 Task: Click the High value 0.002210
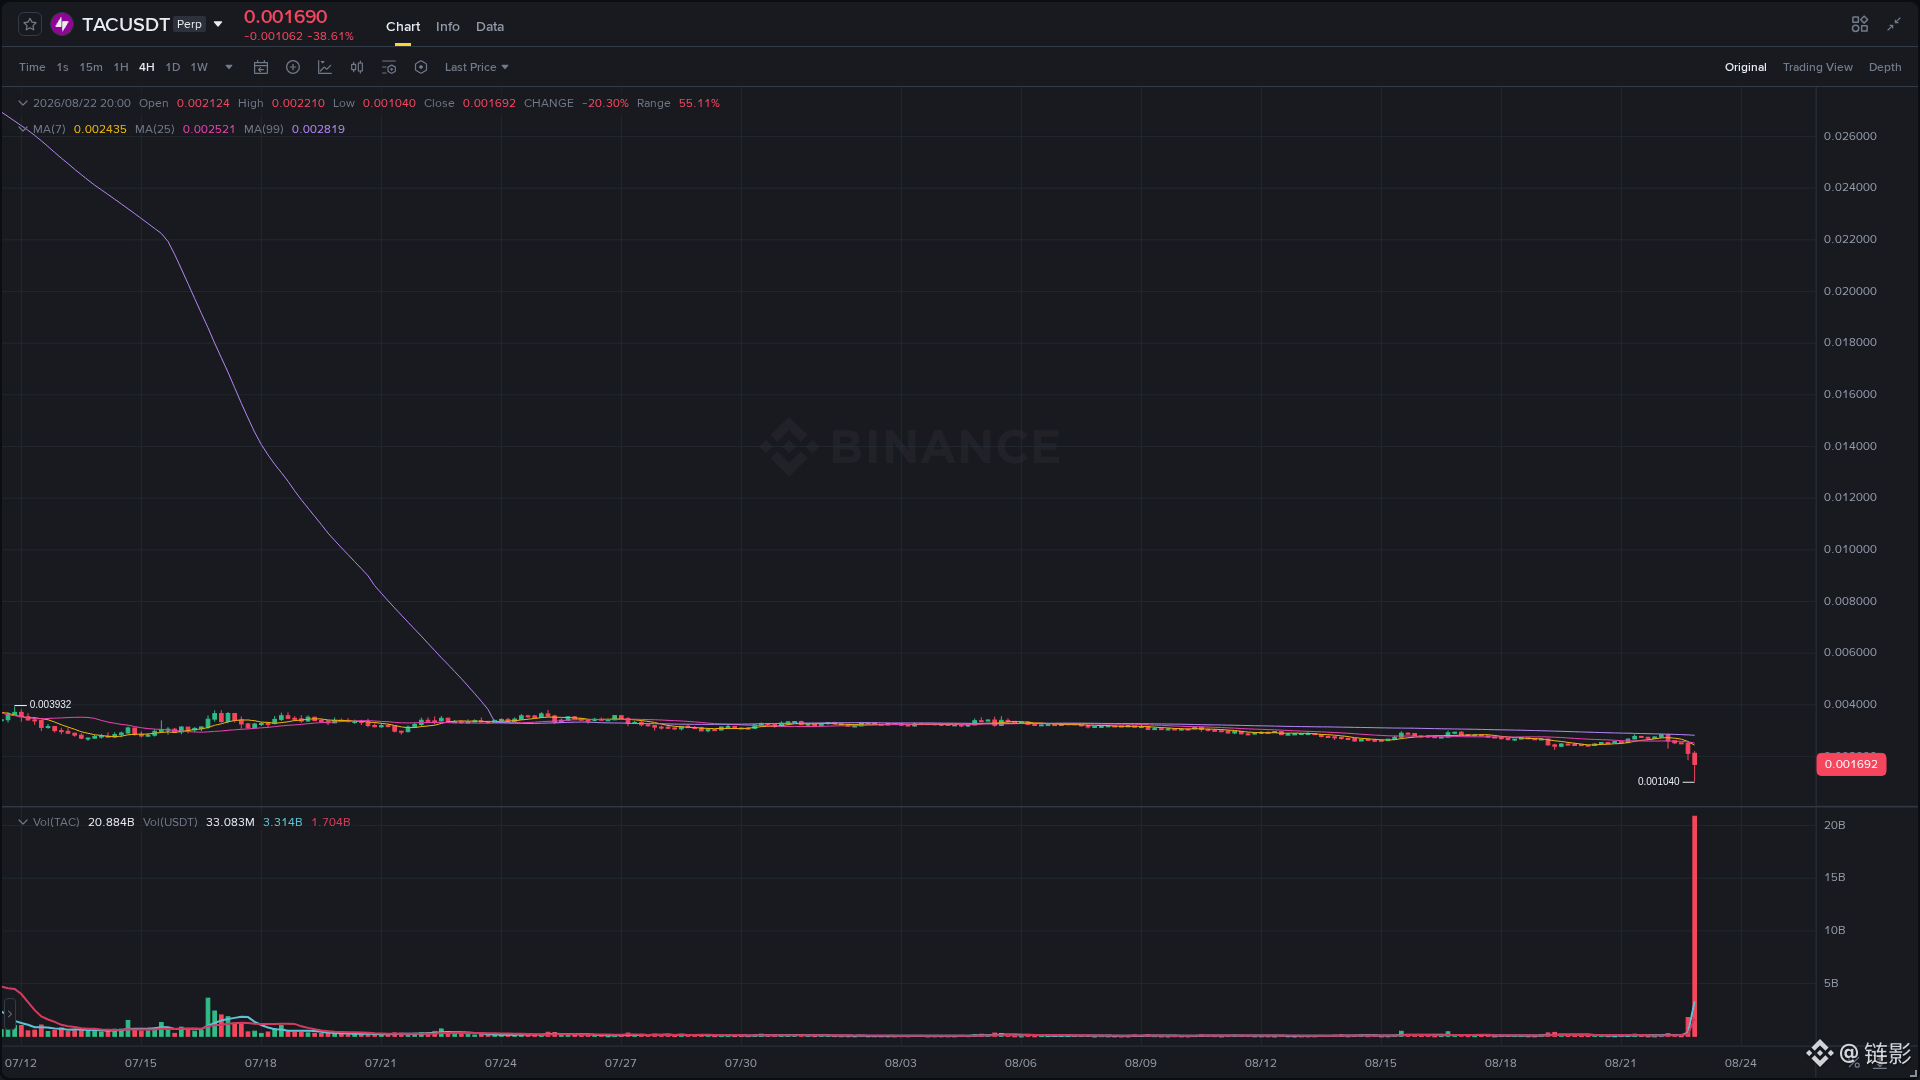298,103
